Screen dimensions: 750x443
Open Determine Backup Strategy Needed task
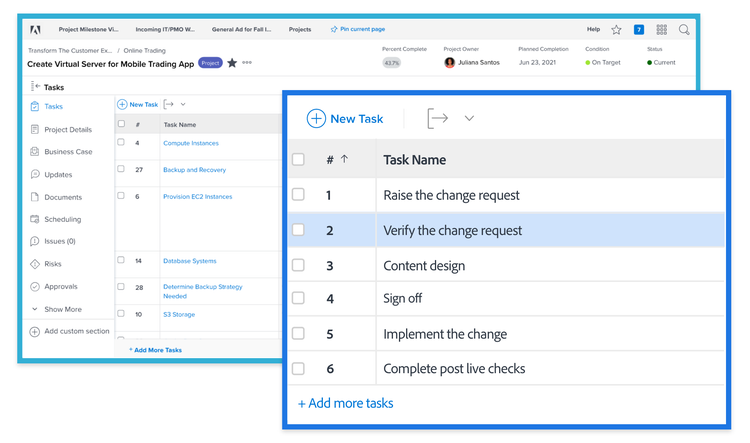point(203,291)
